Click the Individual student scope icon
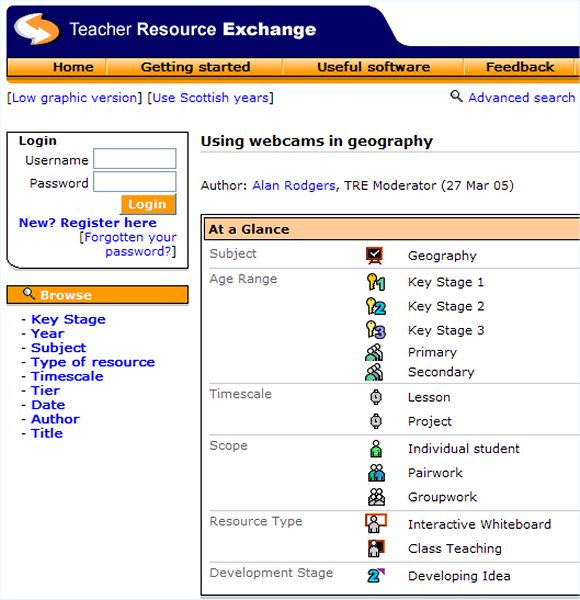The width and height of the screenshot is (580, 600). 376,448
